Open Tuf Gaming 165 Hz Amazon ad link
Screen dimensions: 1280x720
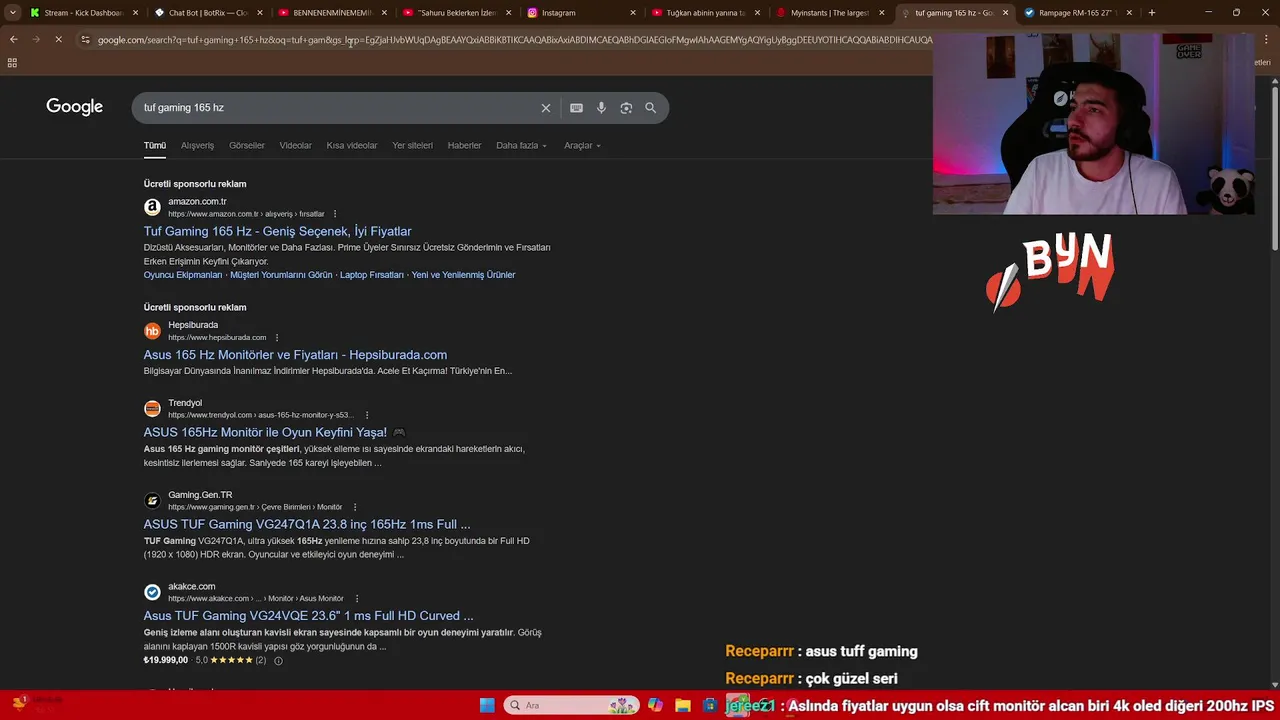277,232
